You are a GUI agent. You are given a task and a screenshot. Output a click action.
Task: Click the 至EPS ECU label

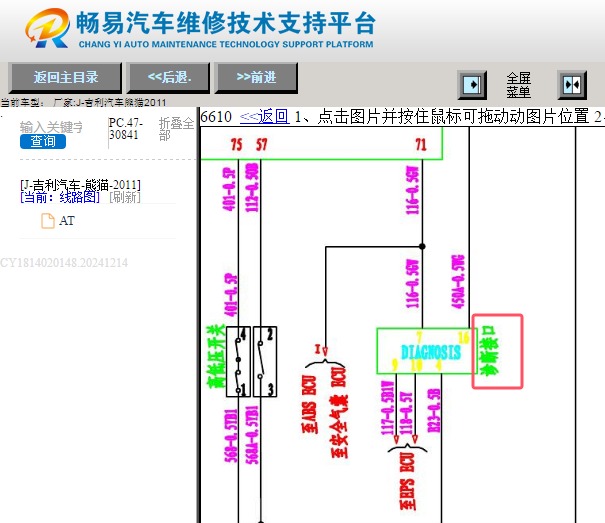pyautogui.click(x=408, y=481)
